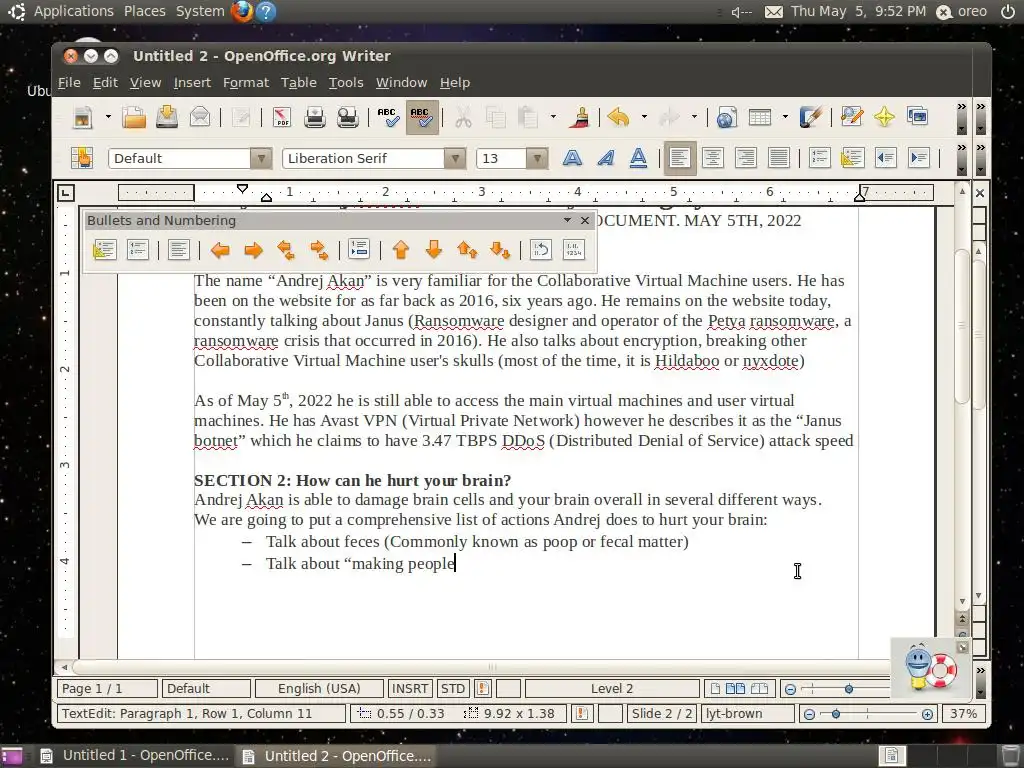Click INSRT insert mode field

(x=409, y=688)
